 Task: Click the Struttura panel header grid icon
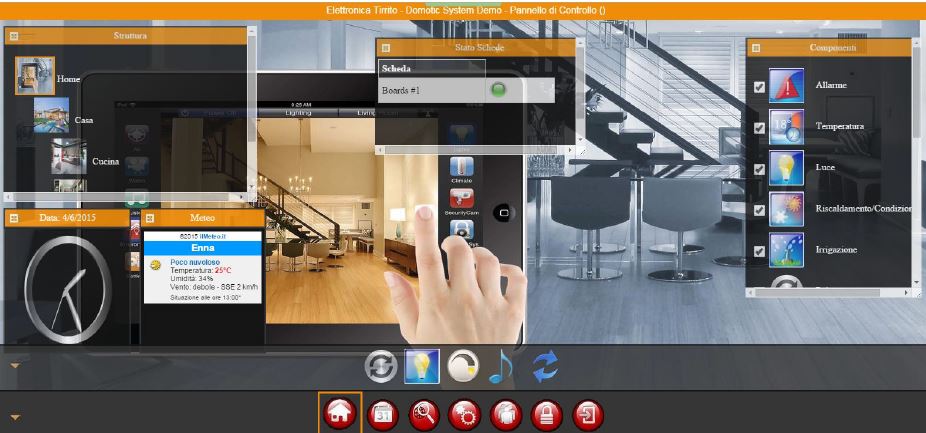point(14,36)
